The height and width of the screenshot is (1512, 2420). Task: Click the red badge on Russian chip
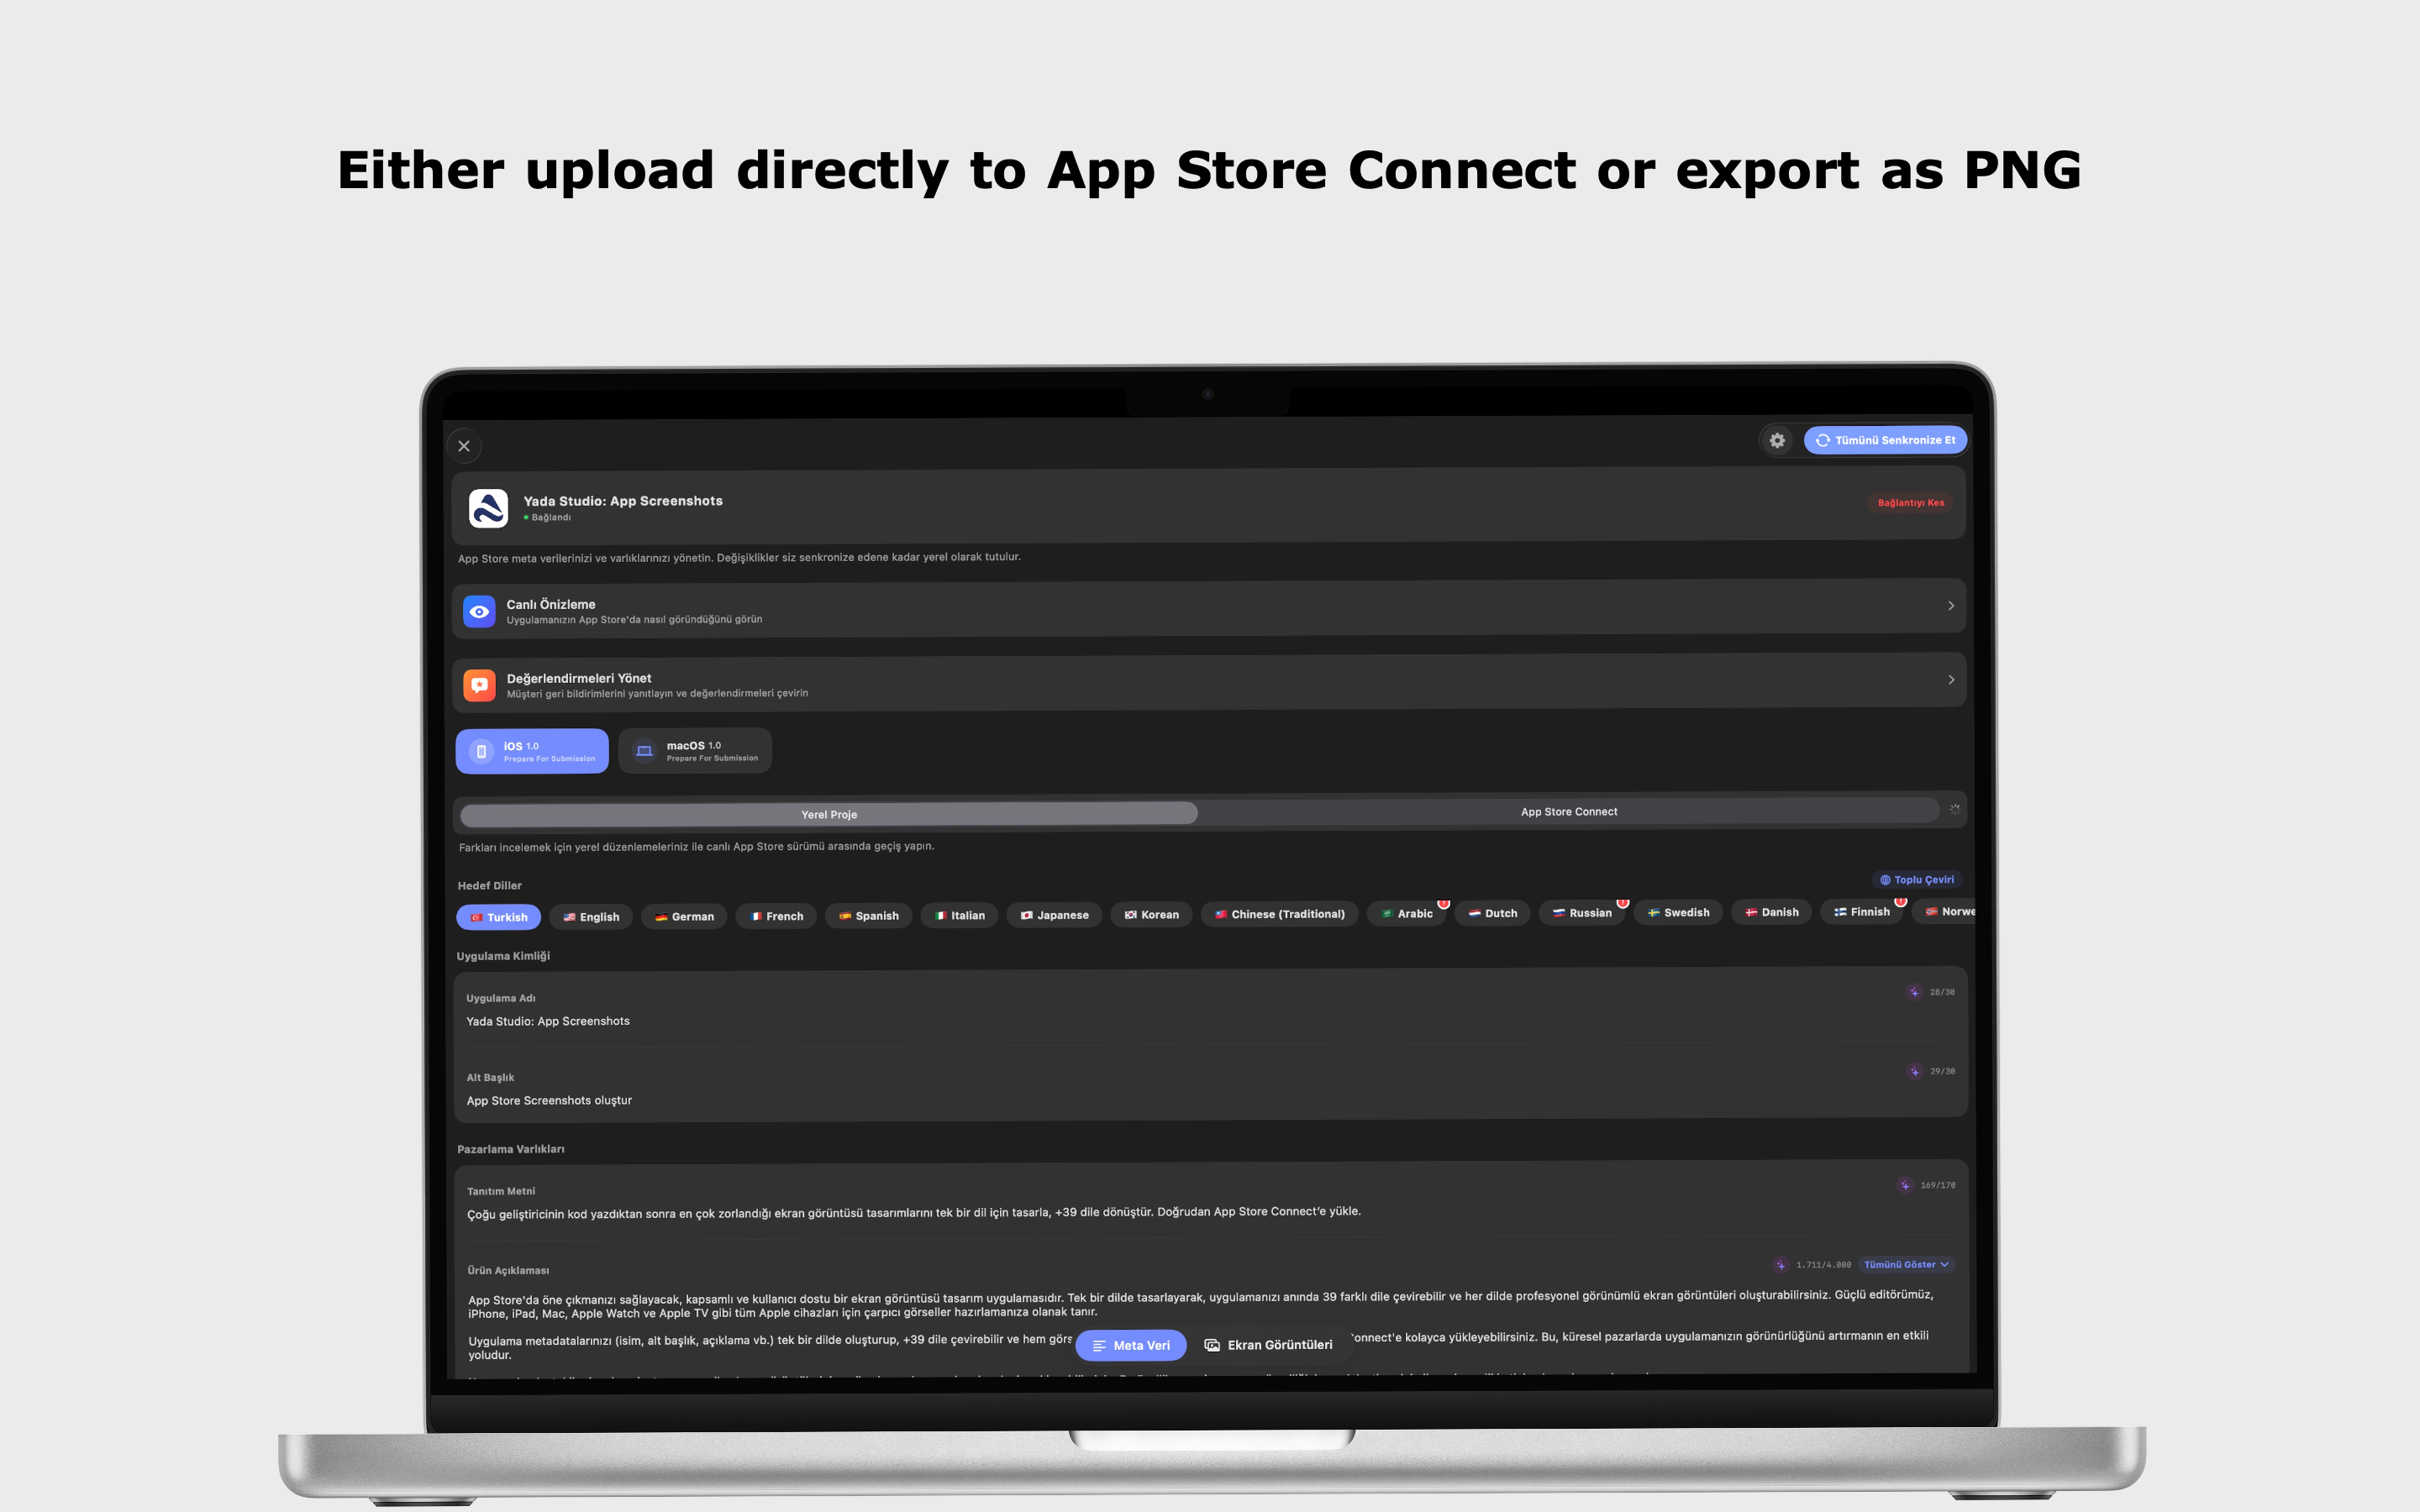(x=1622, y=902)
